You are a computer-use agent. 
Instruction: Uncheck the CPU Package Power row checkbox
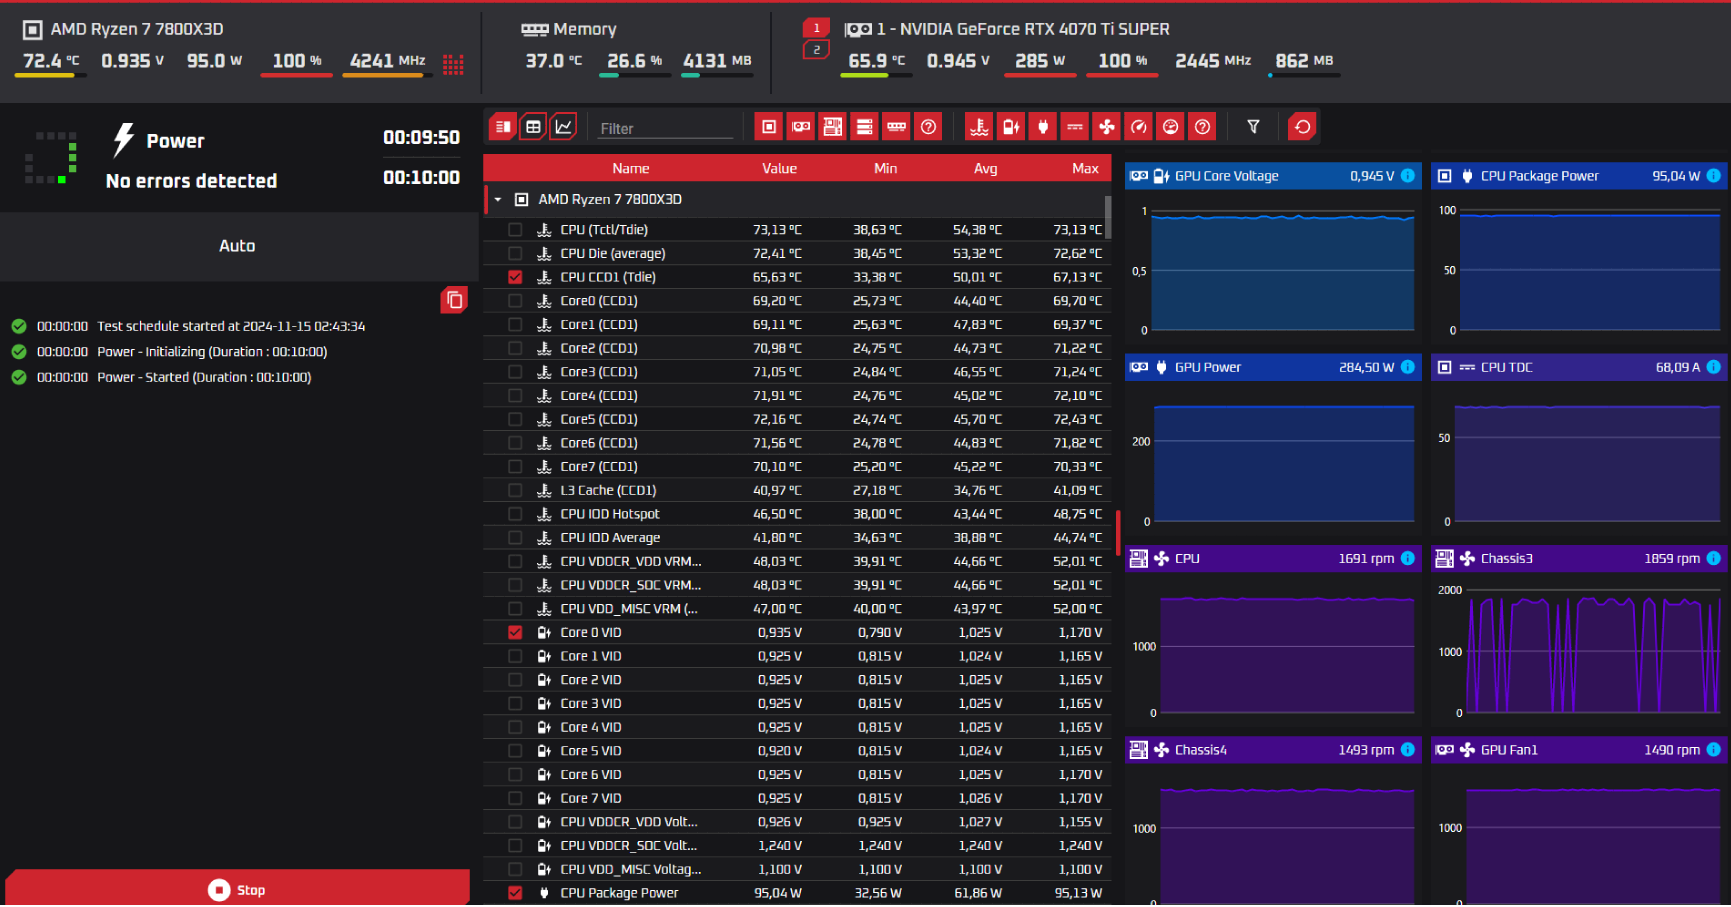click(515, 893)
